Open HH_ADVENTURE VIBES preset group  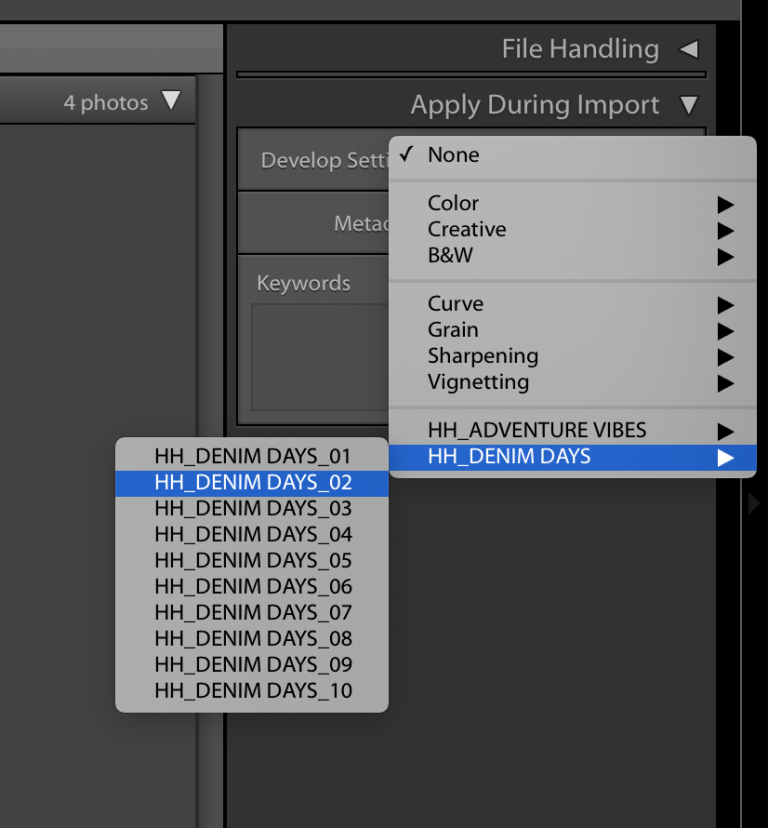(x=537, y=431)
